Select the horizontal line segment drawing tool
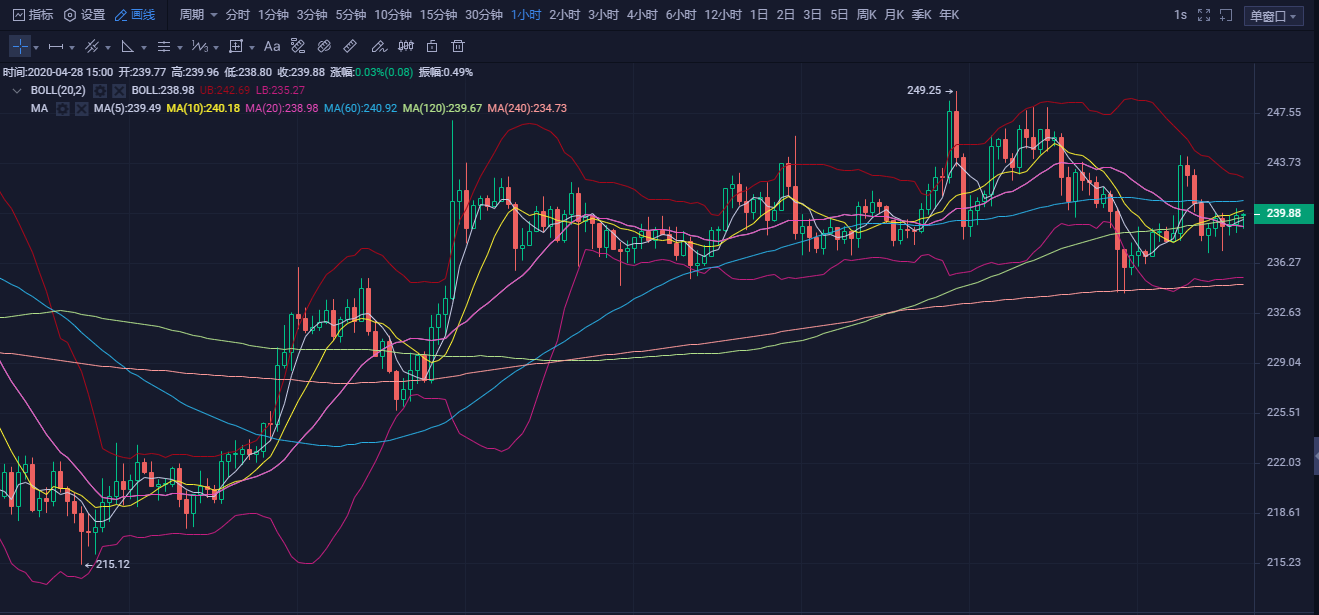1319x615 pixels. coord(56,46)
